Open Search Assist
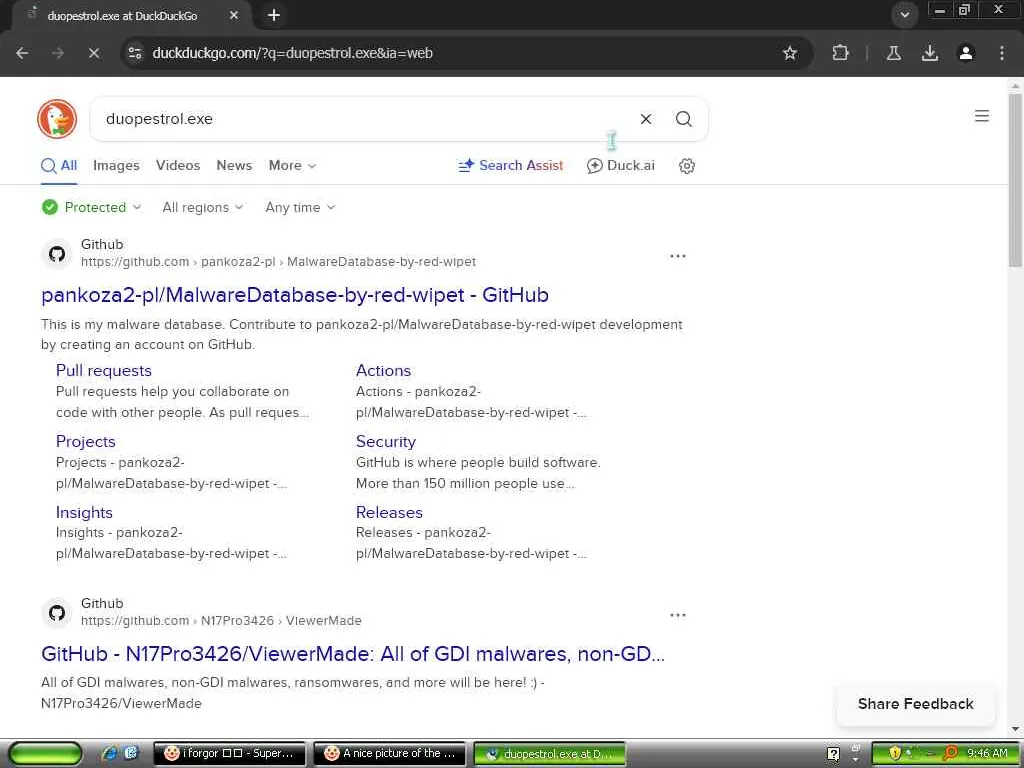The image size is (1024, 768). point(511,165)
